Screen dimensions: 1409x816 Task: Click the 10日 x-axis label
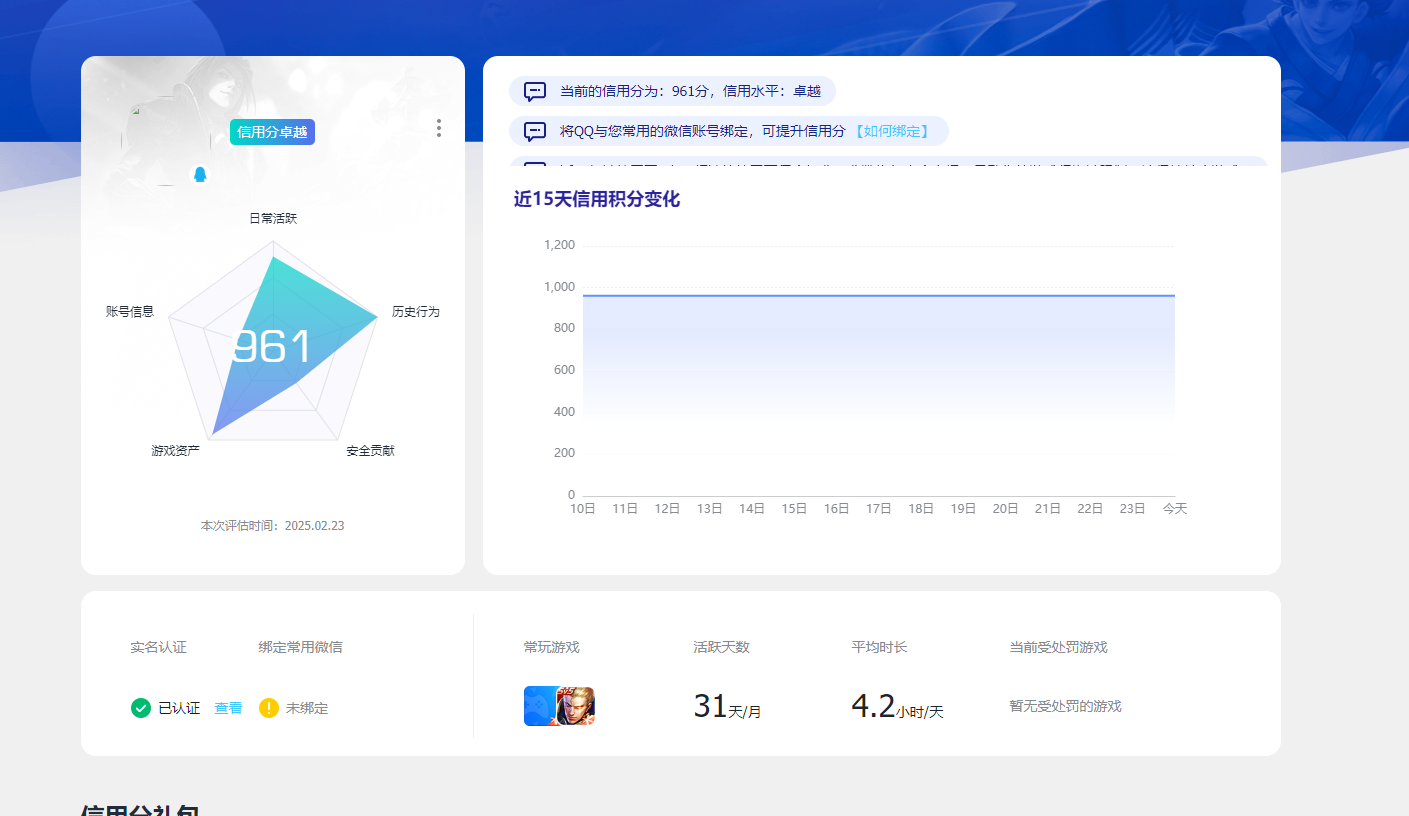[583, 509]
